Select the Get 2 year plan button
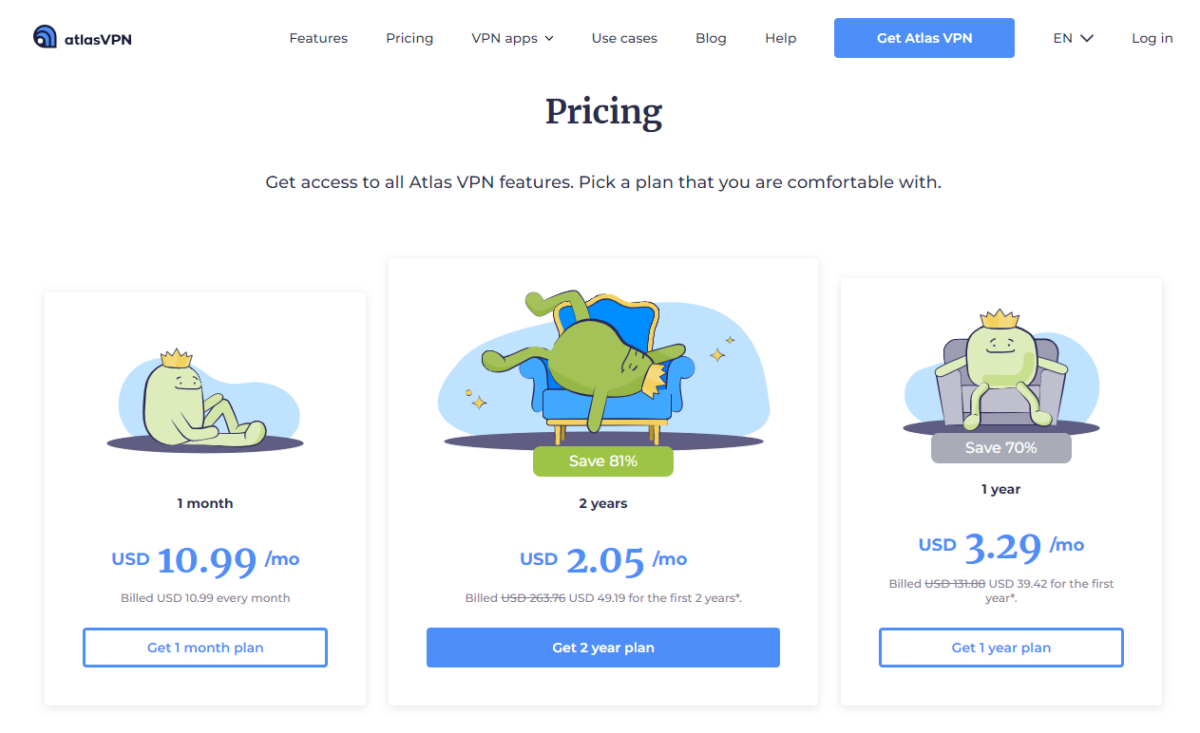The height and width of the screenshot is (733, 1200). (603, 647)
